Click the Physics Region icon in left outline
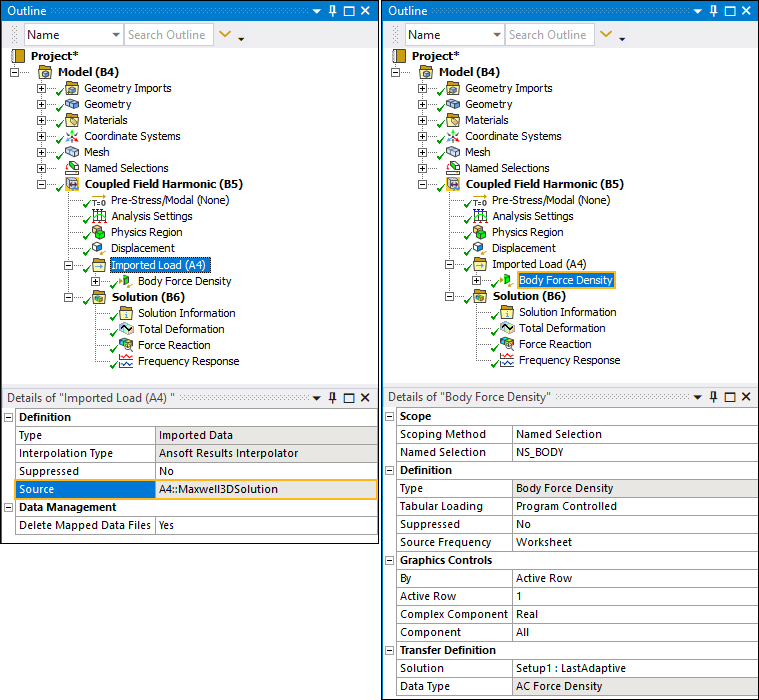759x700 pixels. pyautogui.click(x=99, y=232)
